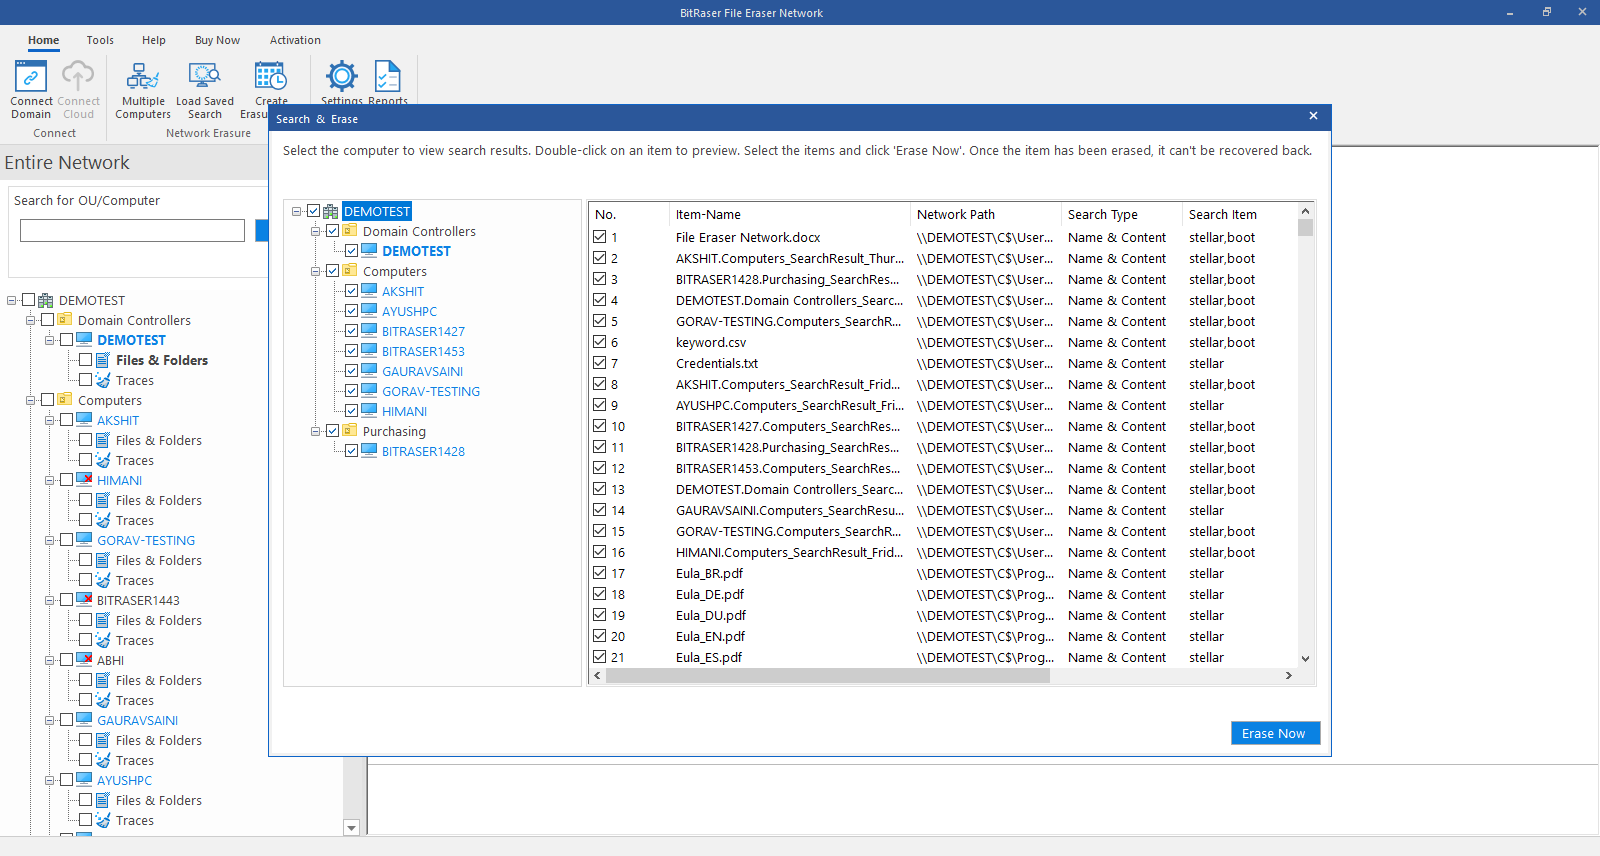Open the Reports icon
The height and width of the screenshot is (856, 1600).
tap(388, 76)
